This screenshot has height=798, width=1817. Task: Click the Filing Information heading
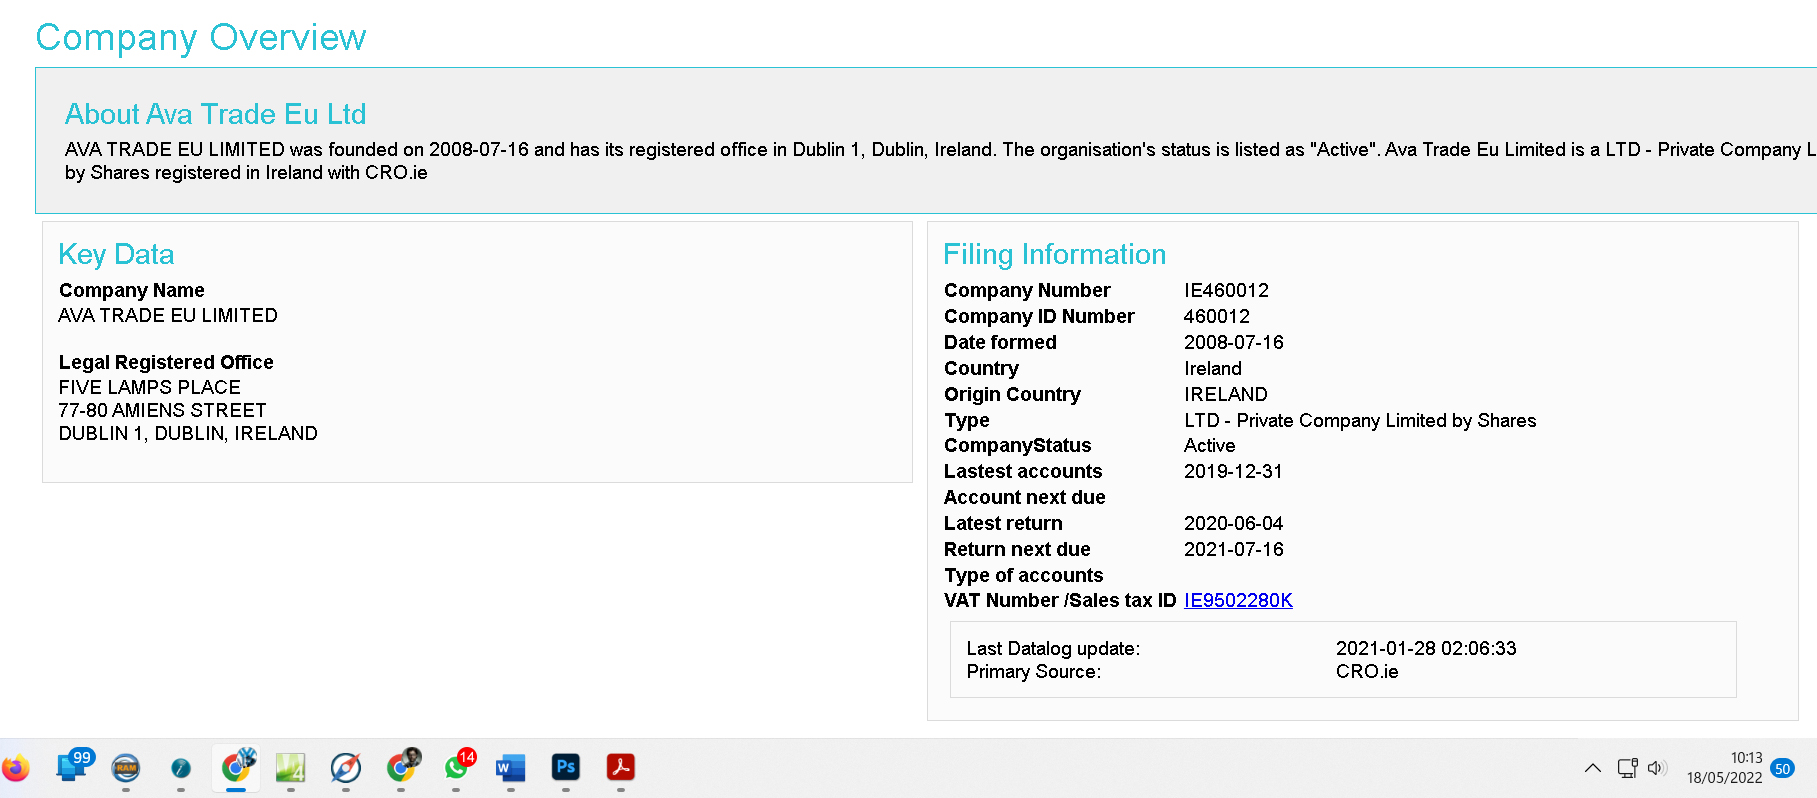(x=1055, y=254)
